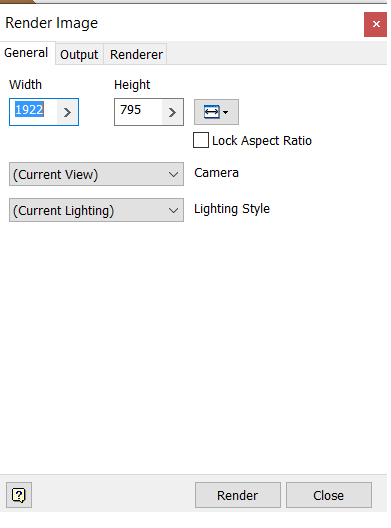The width and height of the screenshot is (391, 528).
Task: Switch to the Renderer tab
Action: point(136,54)
